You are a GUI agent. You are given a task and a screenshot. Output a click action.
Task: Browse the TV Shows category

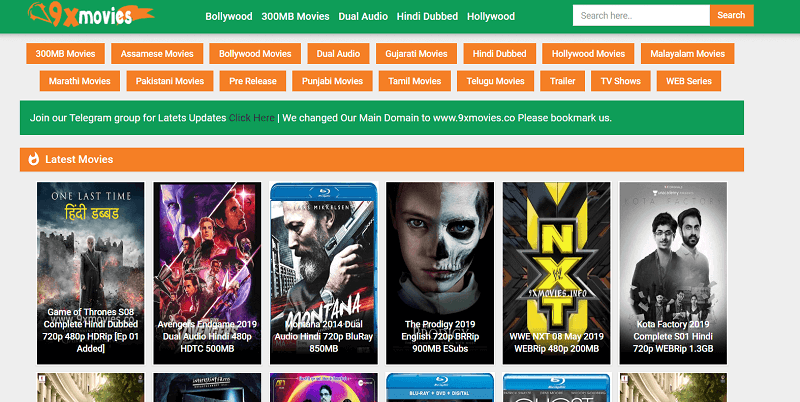point(620,81)
